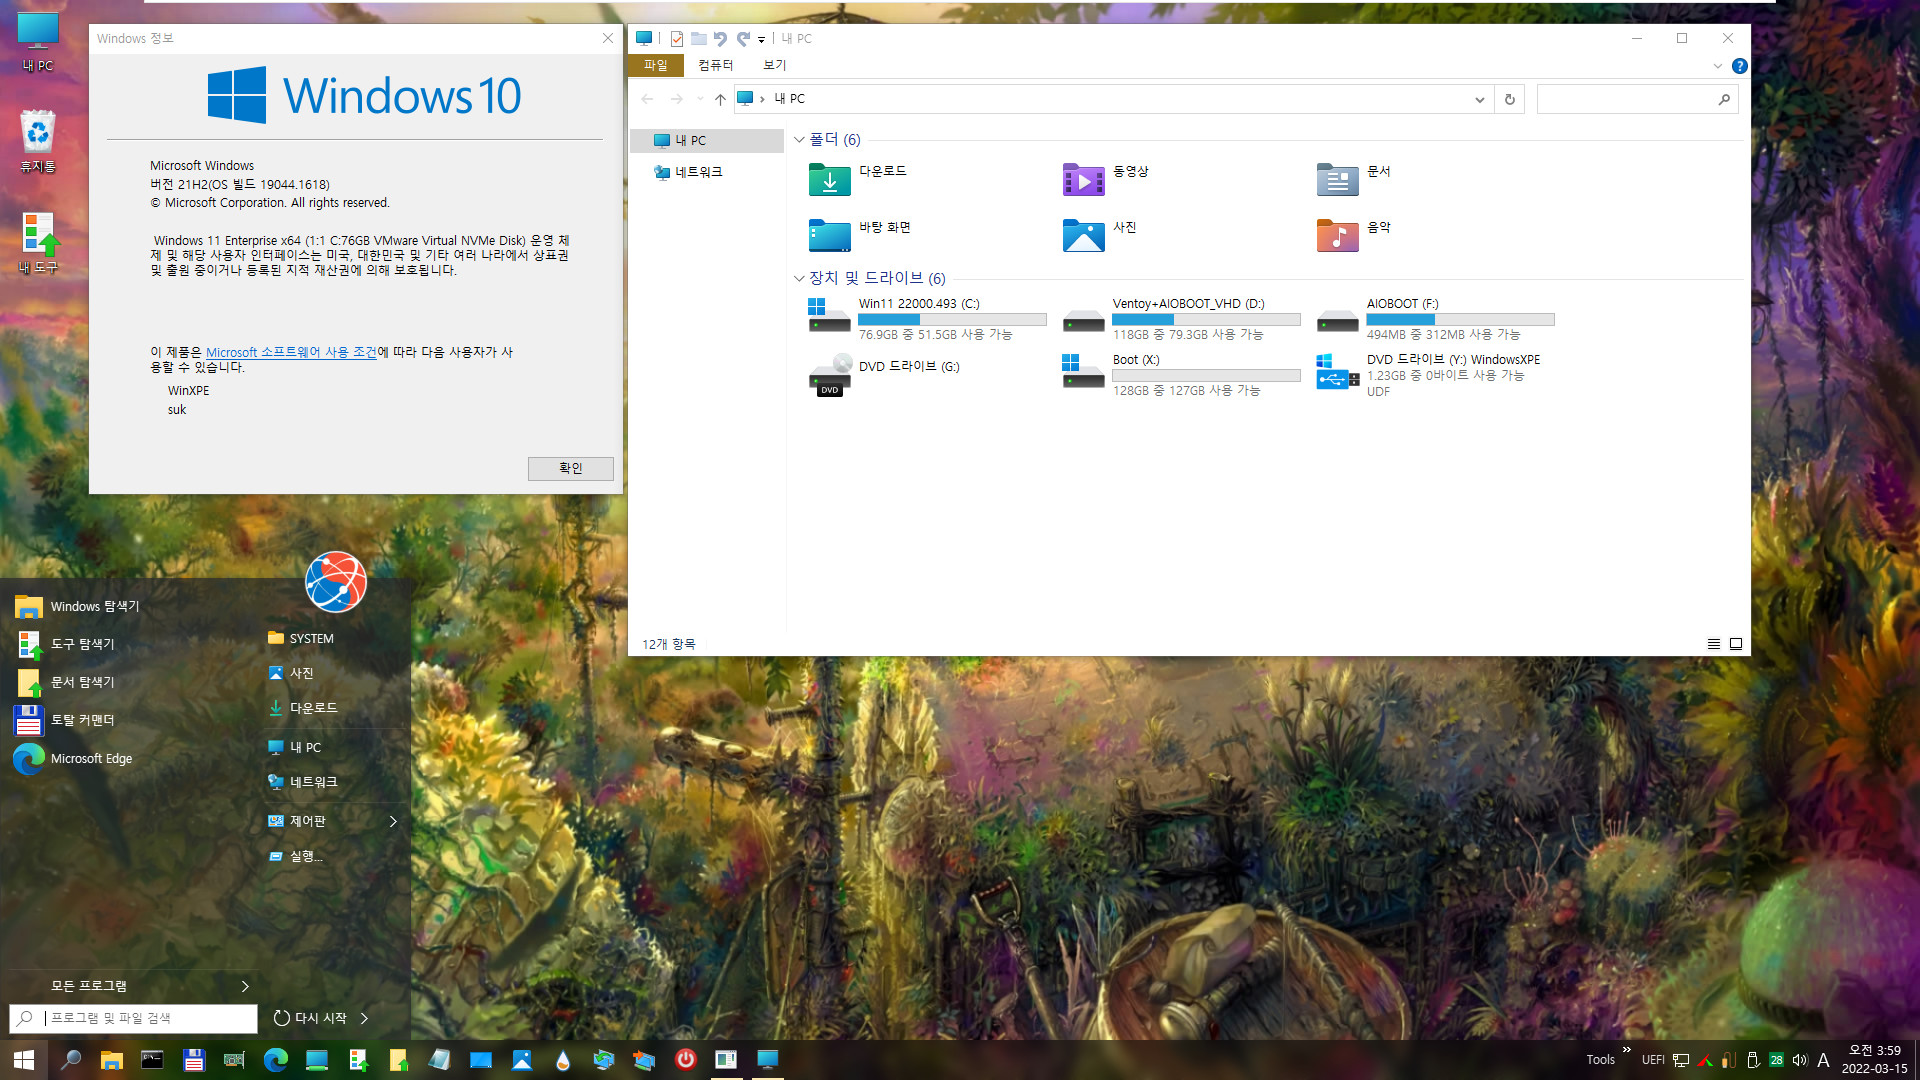The image size is (1920, 1080).
Task: Select the Boot (X:) drive
Action: tap(1181, 375)
